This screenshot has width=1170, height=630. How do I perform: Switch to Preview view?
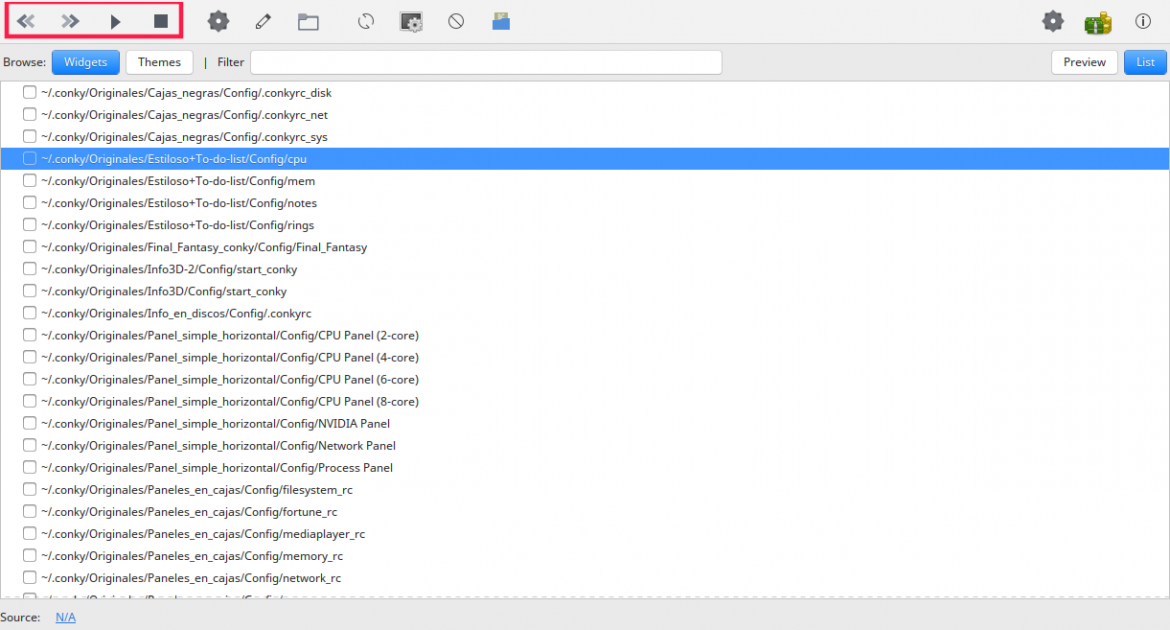click(1084, 62)
